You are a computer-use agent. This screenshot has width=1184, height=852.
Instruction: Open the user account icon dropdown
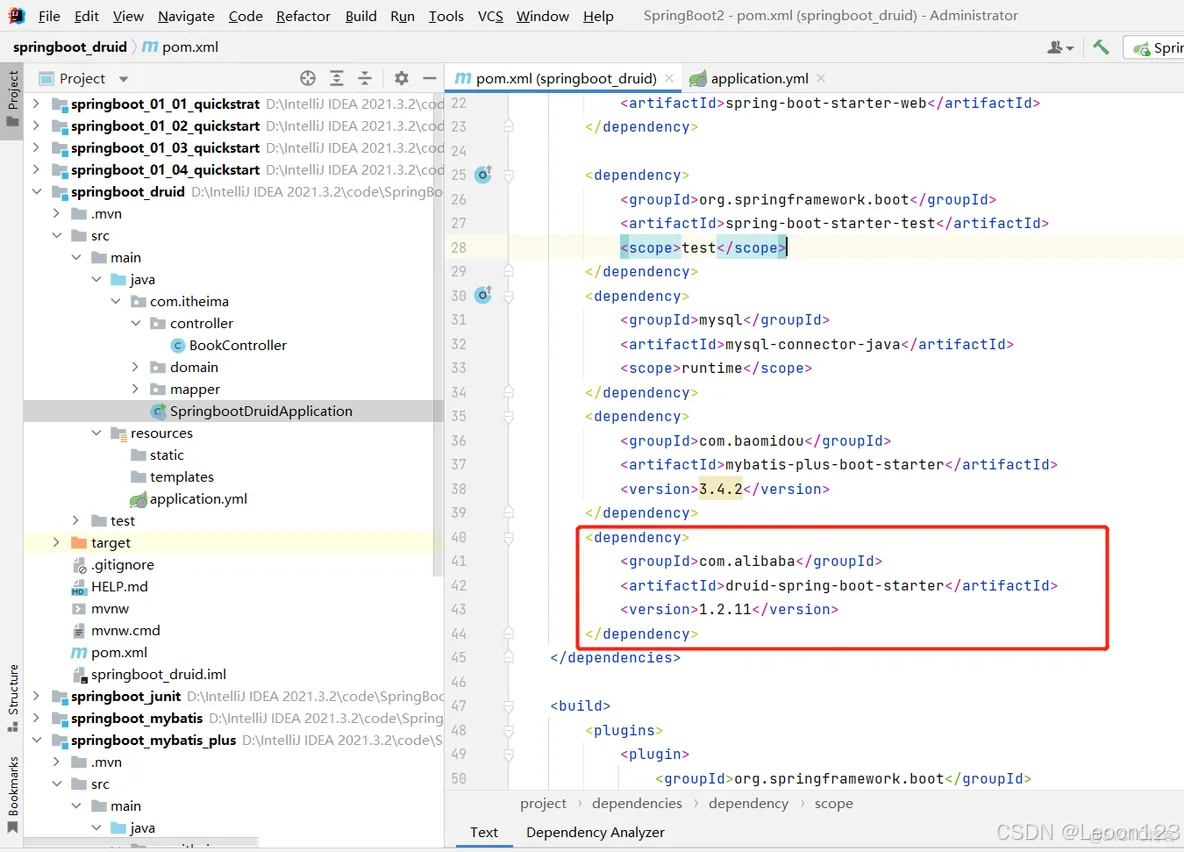click(x=1060, y=48)
